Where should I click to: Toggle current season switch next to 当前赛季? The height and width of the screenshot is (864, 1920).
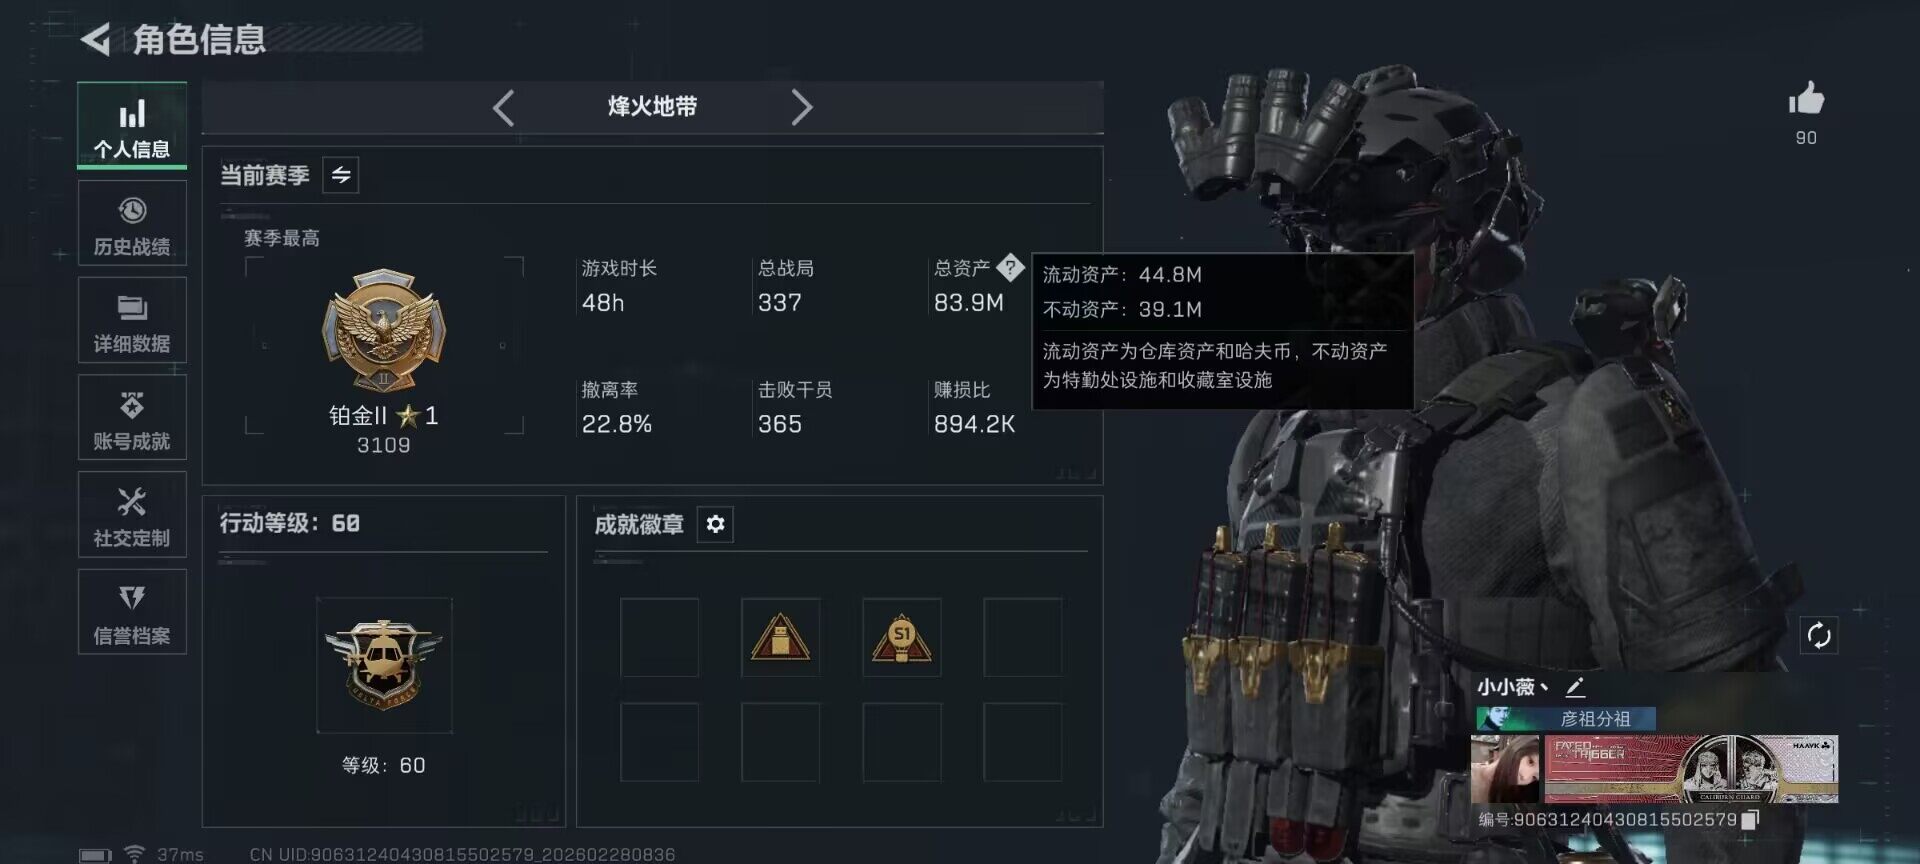tap(341, 175)
